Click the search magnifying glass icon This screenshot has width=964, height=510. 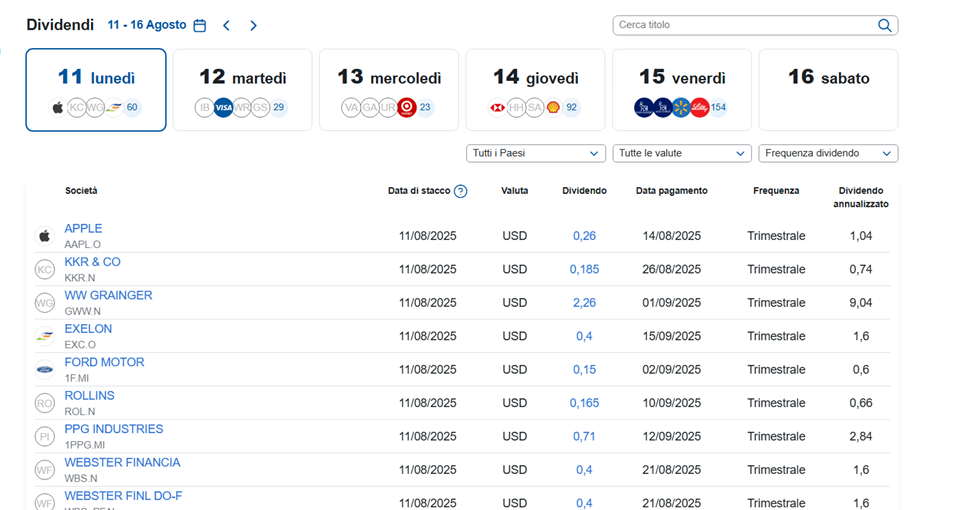point(884,26)
